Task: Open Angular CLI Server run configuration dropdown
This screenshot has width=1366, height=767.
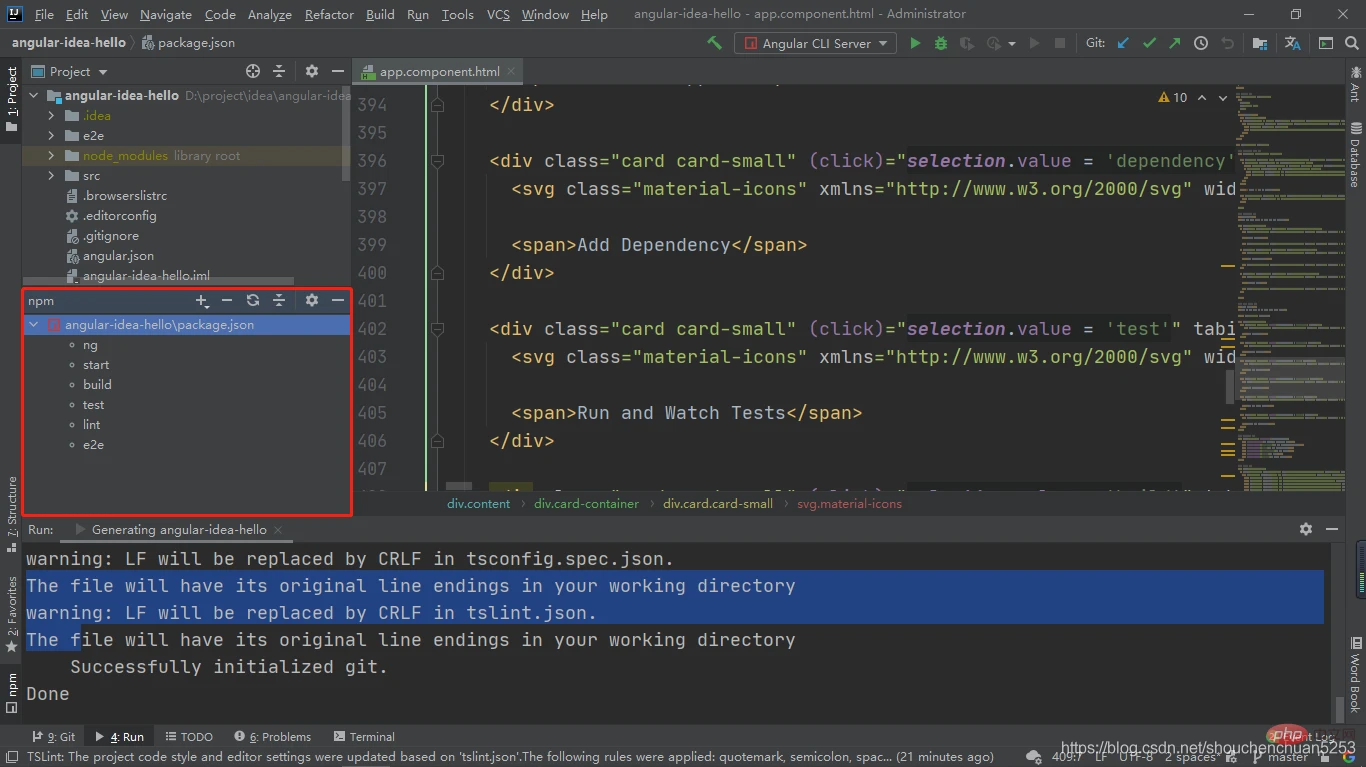Action: click(815, 43)
